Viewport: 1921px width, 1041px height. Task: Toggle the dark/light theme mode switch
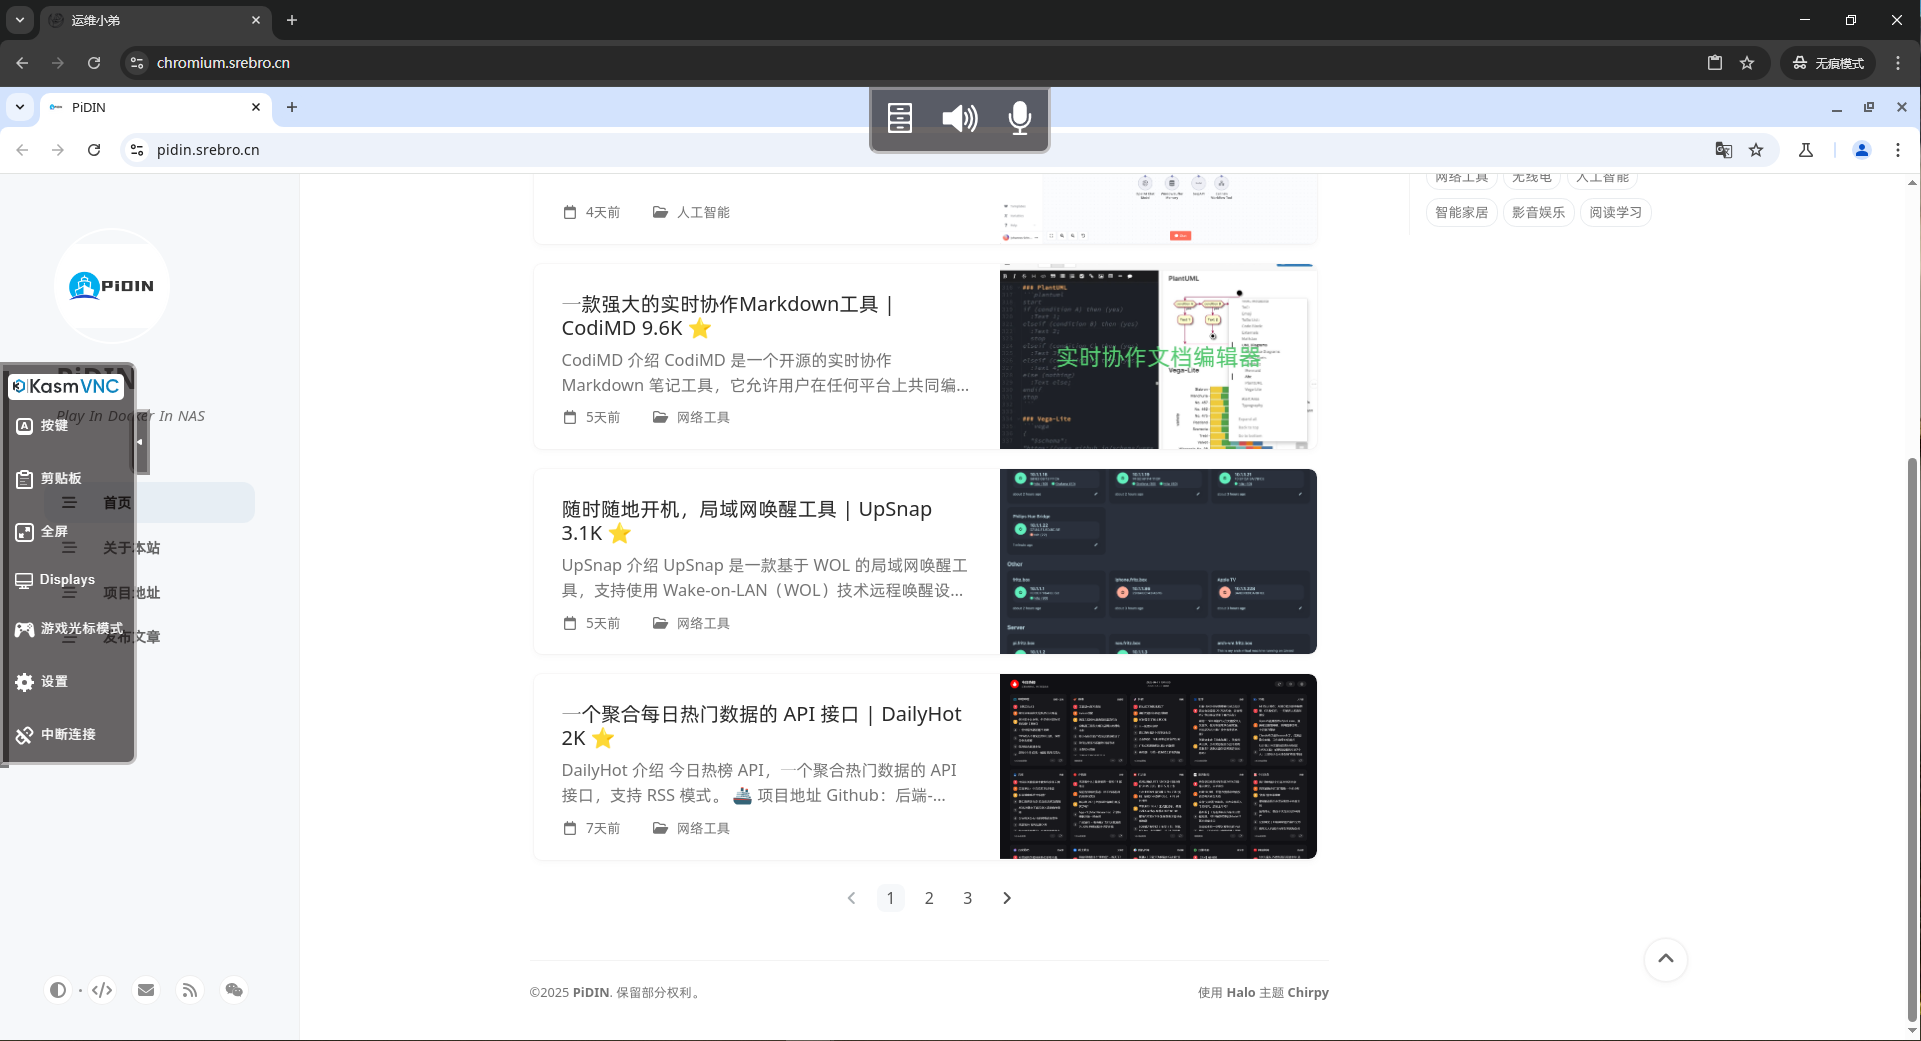point(58,990)
